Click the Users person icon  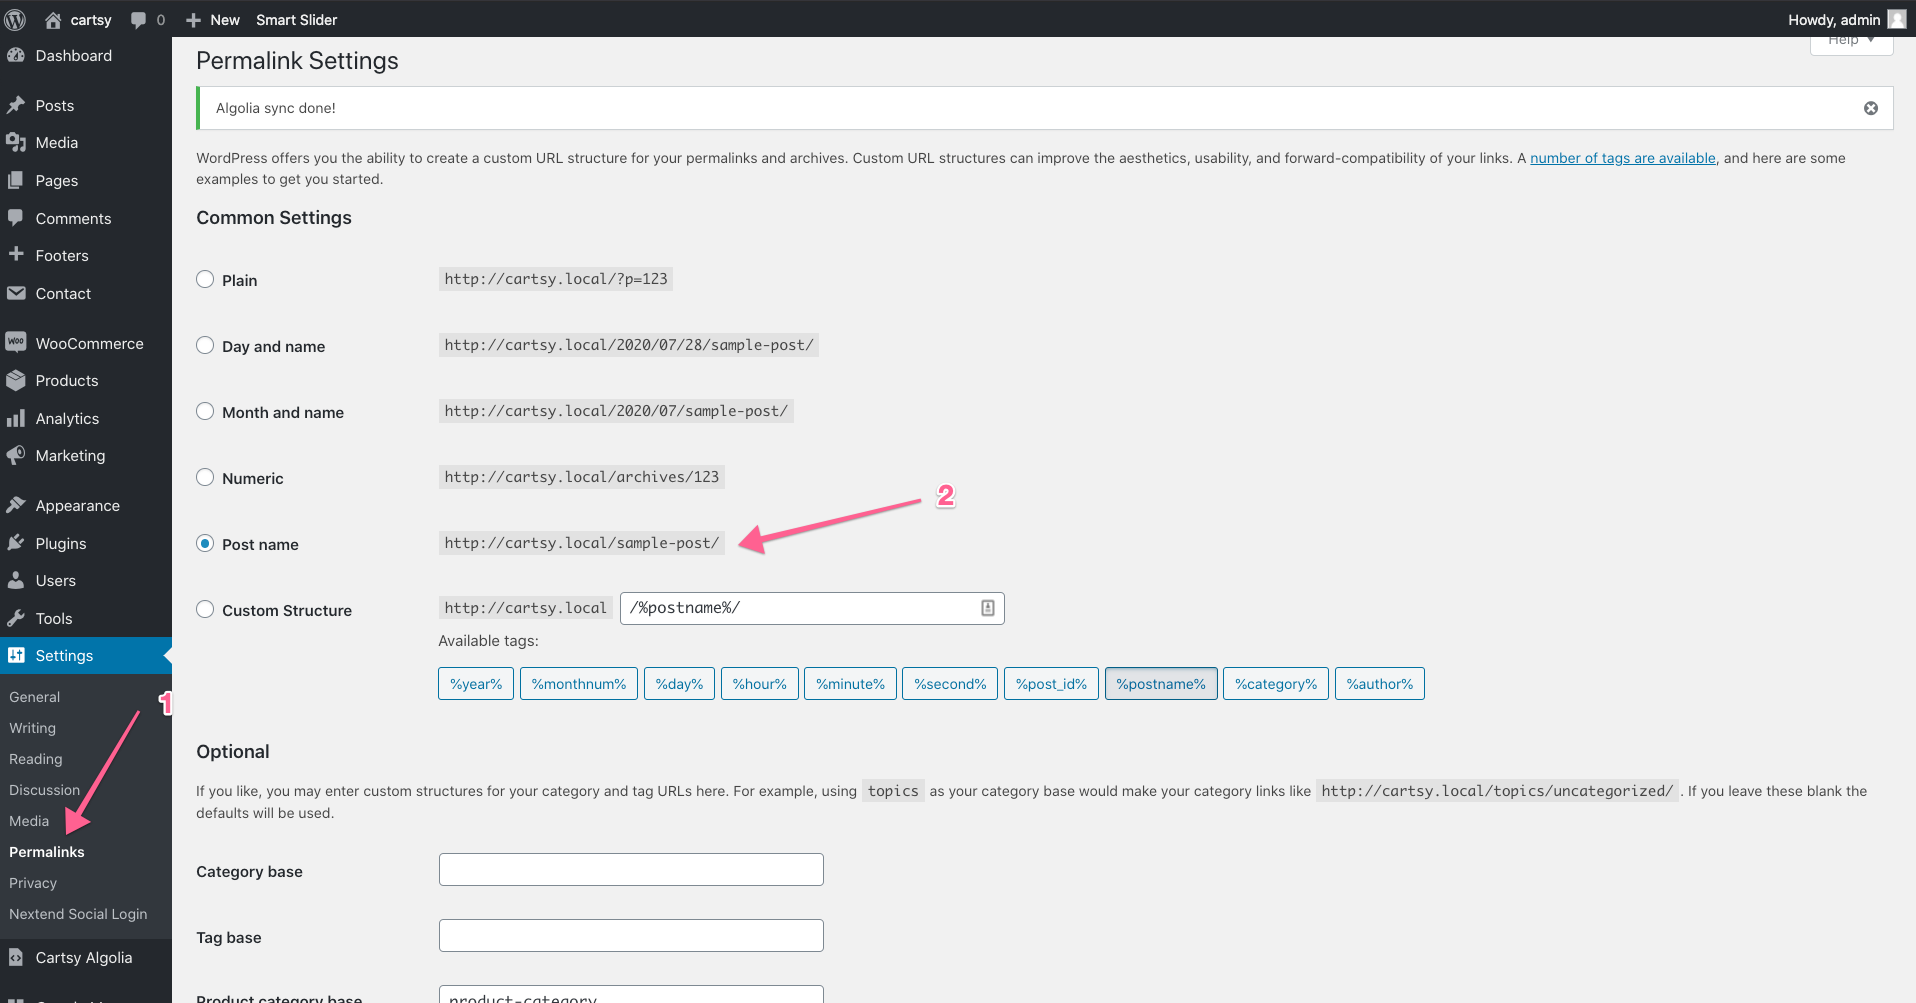click(x=16, y=580)
